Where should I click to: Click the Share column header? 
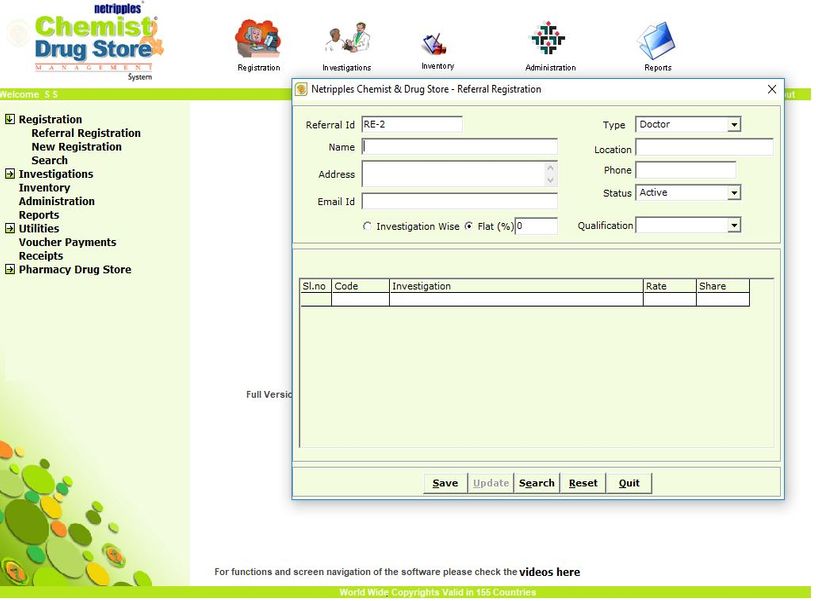coord(723,286)
